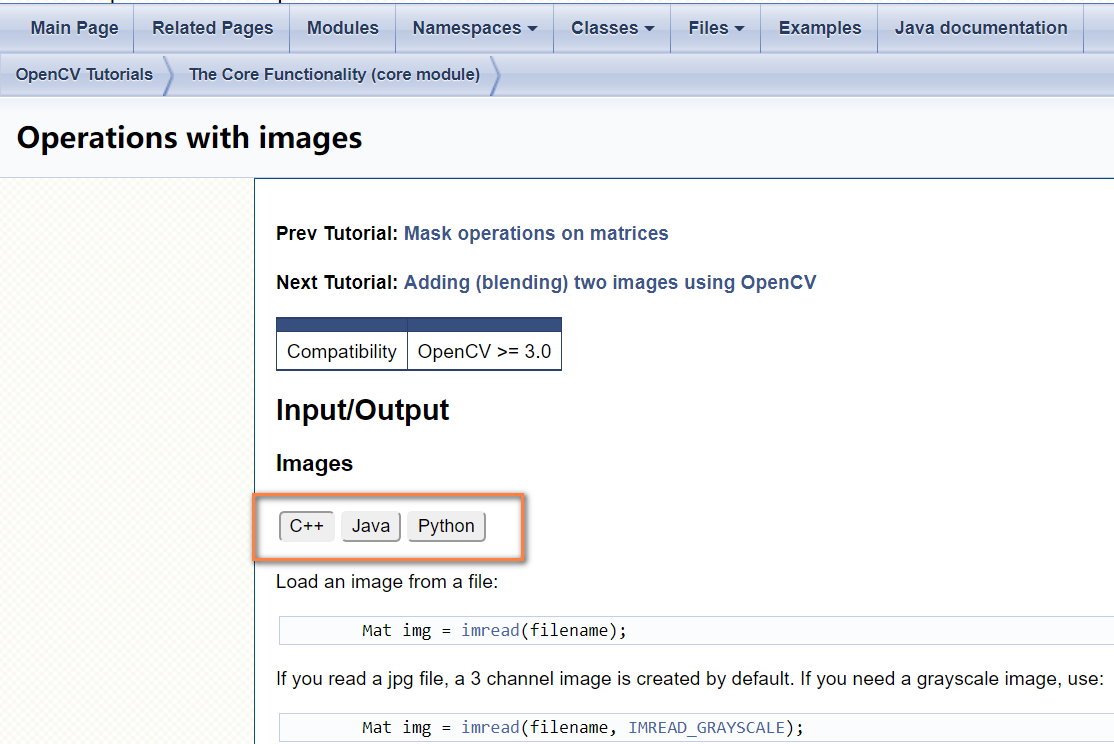Expand the Files dropdown menu
This screenshot has width=1114, height=744.
click(x=715, y=28)
